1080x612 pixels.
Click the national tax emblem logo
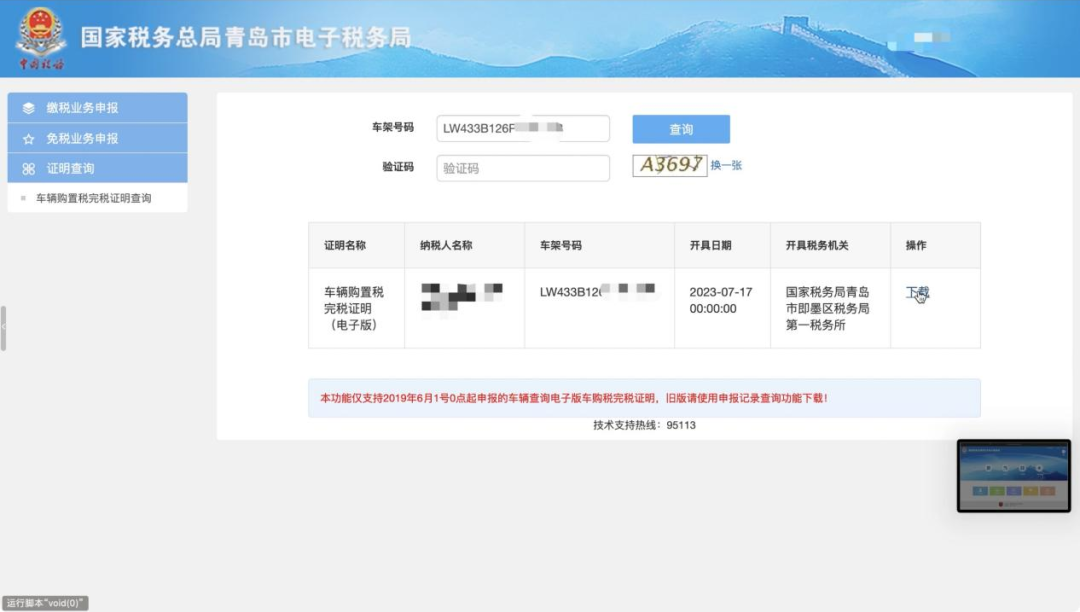click(40, 37)
